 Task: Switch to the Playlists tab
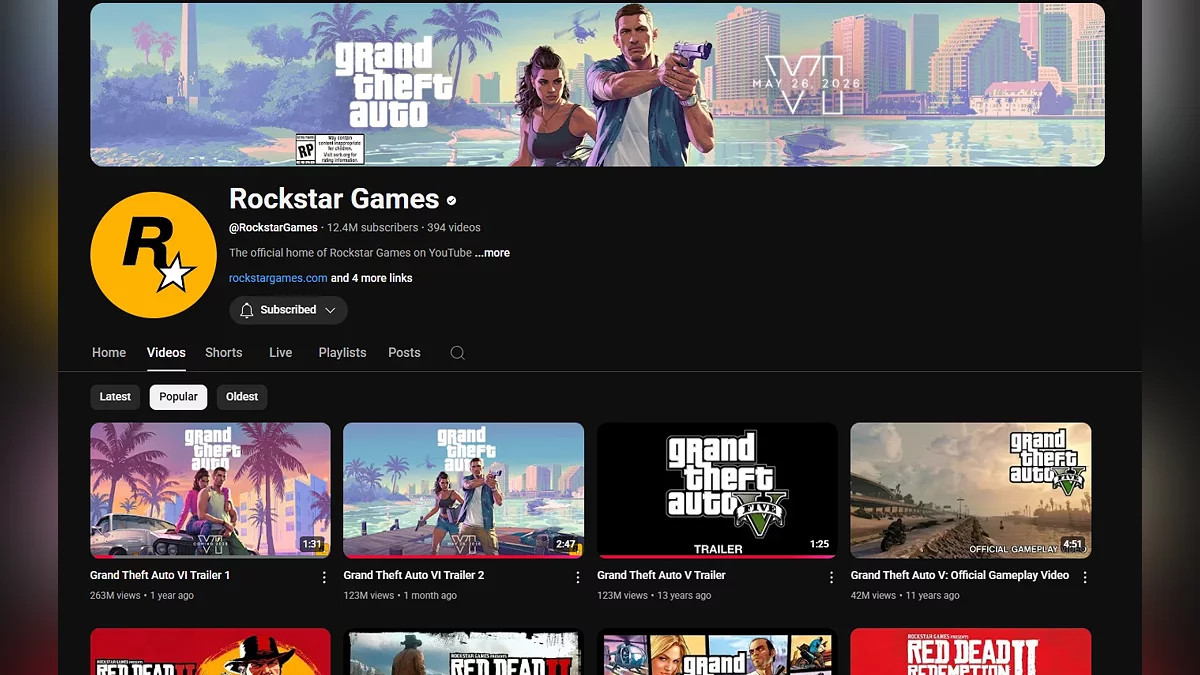(342, 353)
